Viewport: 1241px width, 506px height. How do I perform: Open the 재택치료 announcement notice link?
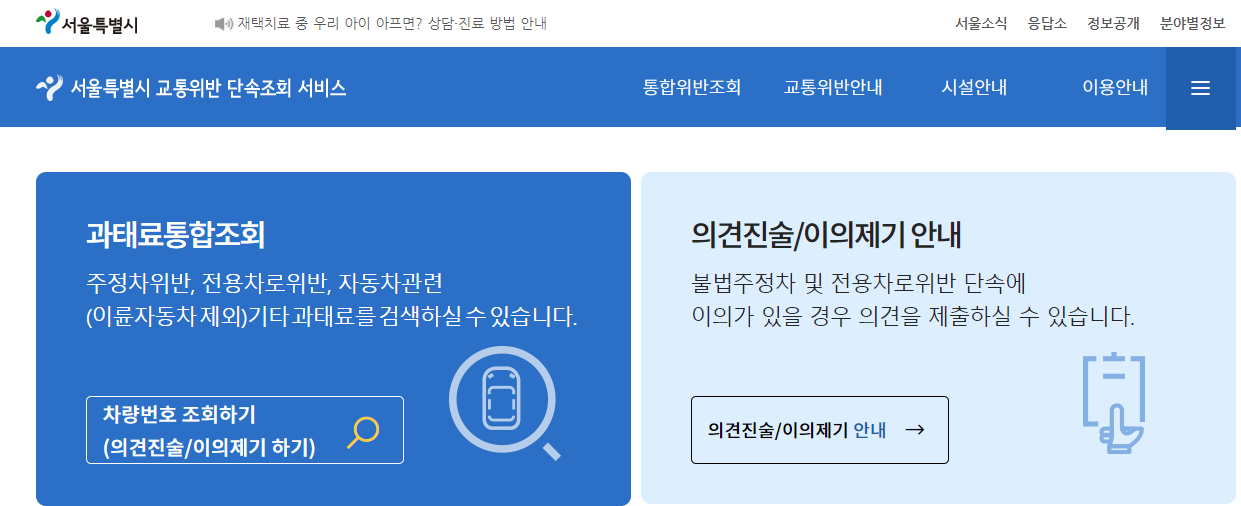coord(392,23)
